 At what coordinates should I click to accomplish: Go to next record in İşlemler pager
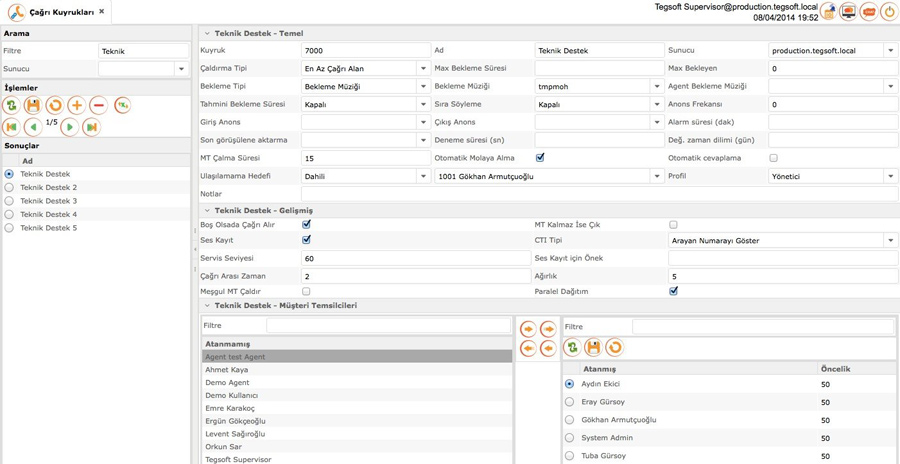pos(69,127)
